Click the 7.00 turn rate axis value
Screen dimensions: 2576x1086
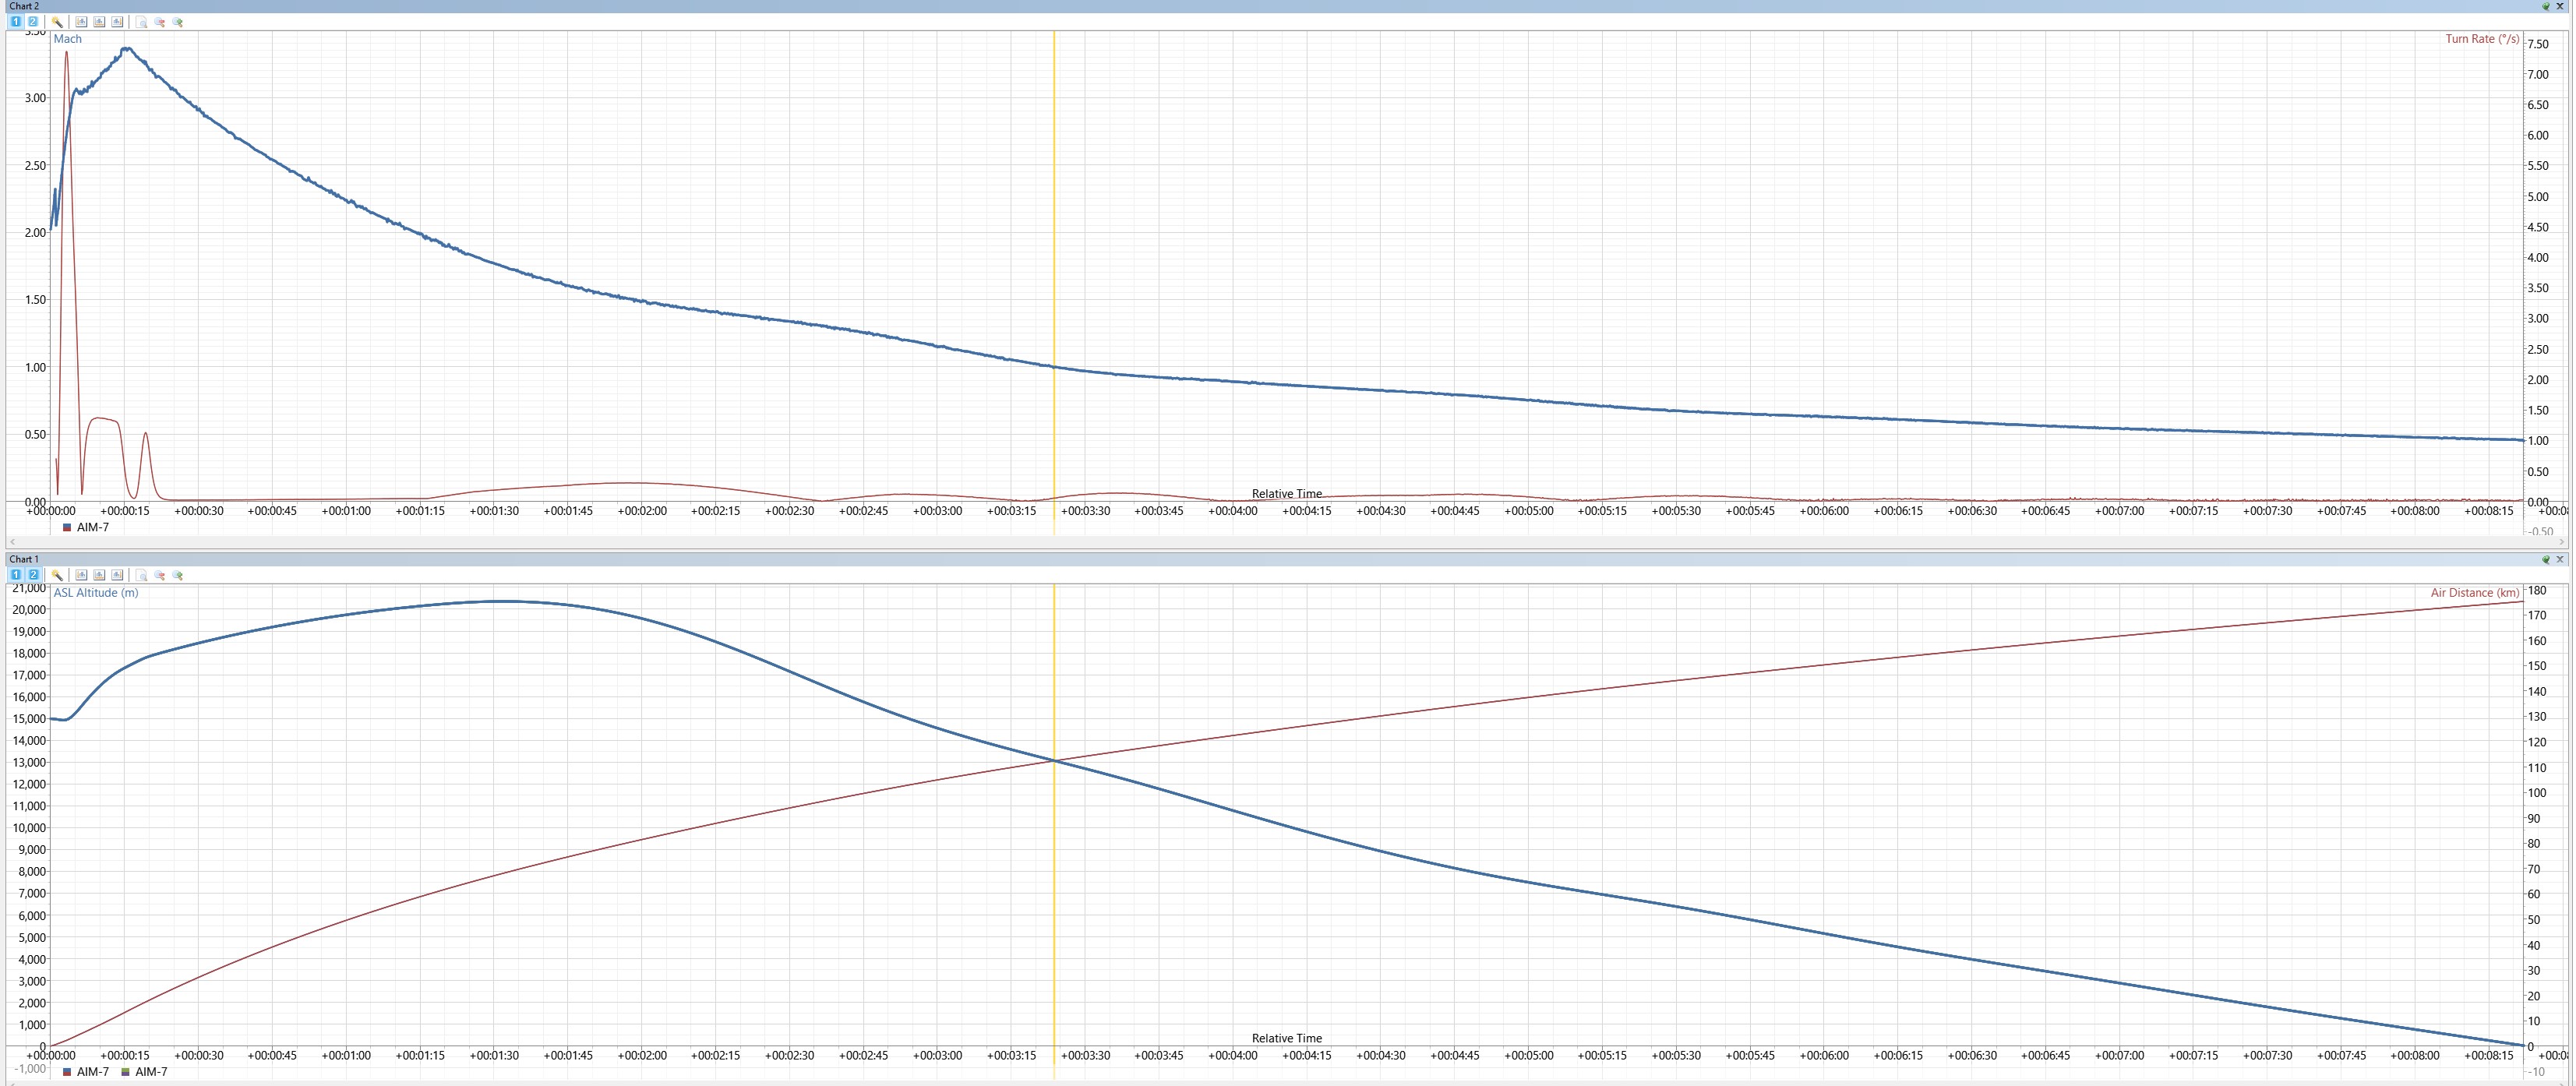tap(2538, 75)
